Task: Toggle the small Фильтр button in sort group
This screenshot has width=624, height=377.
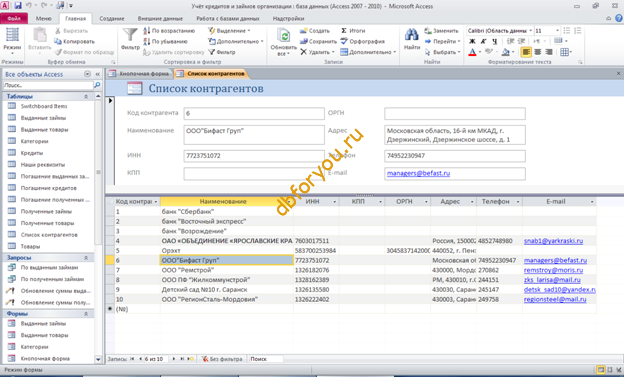Action: [222, 52]
